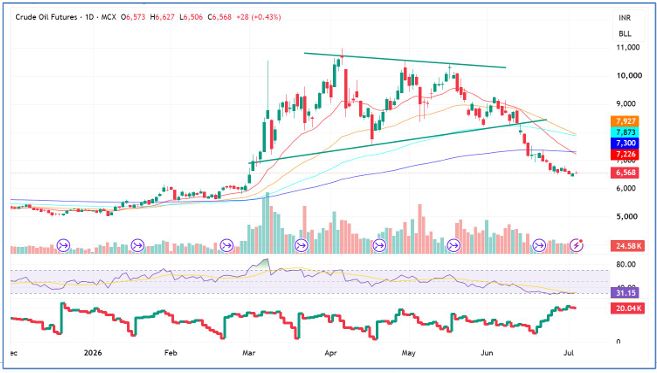657x373 pixels.
Task: Click the 10,000 price axis level
Action: 629,75
